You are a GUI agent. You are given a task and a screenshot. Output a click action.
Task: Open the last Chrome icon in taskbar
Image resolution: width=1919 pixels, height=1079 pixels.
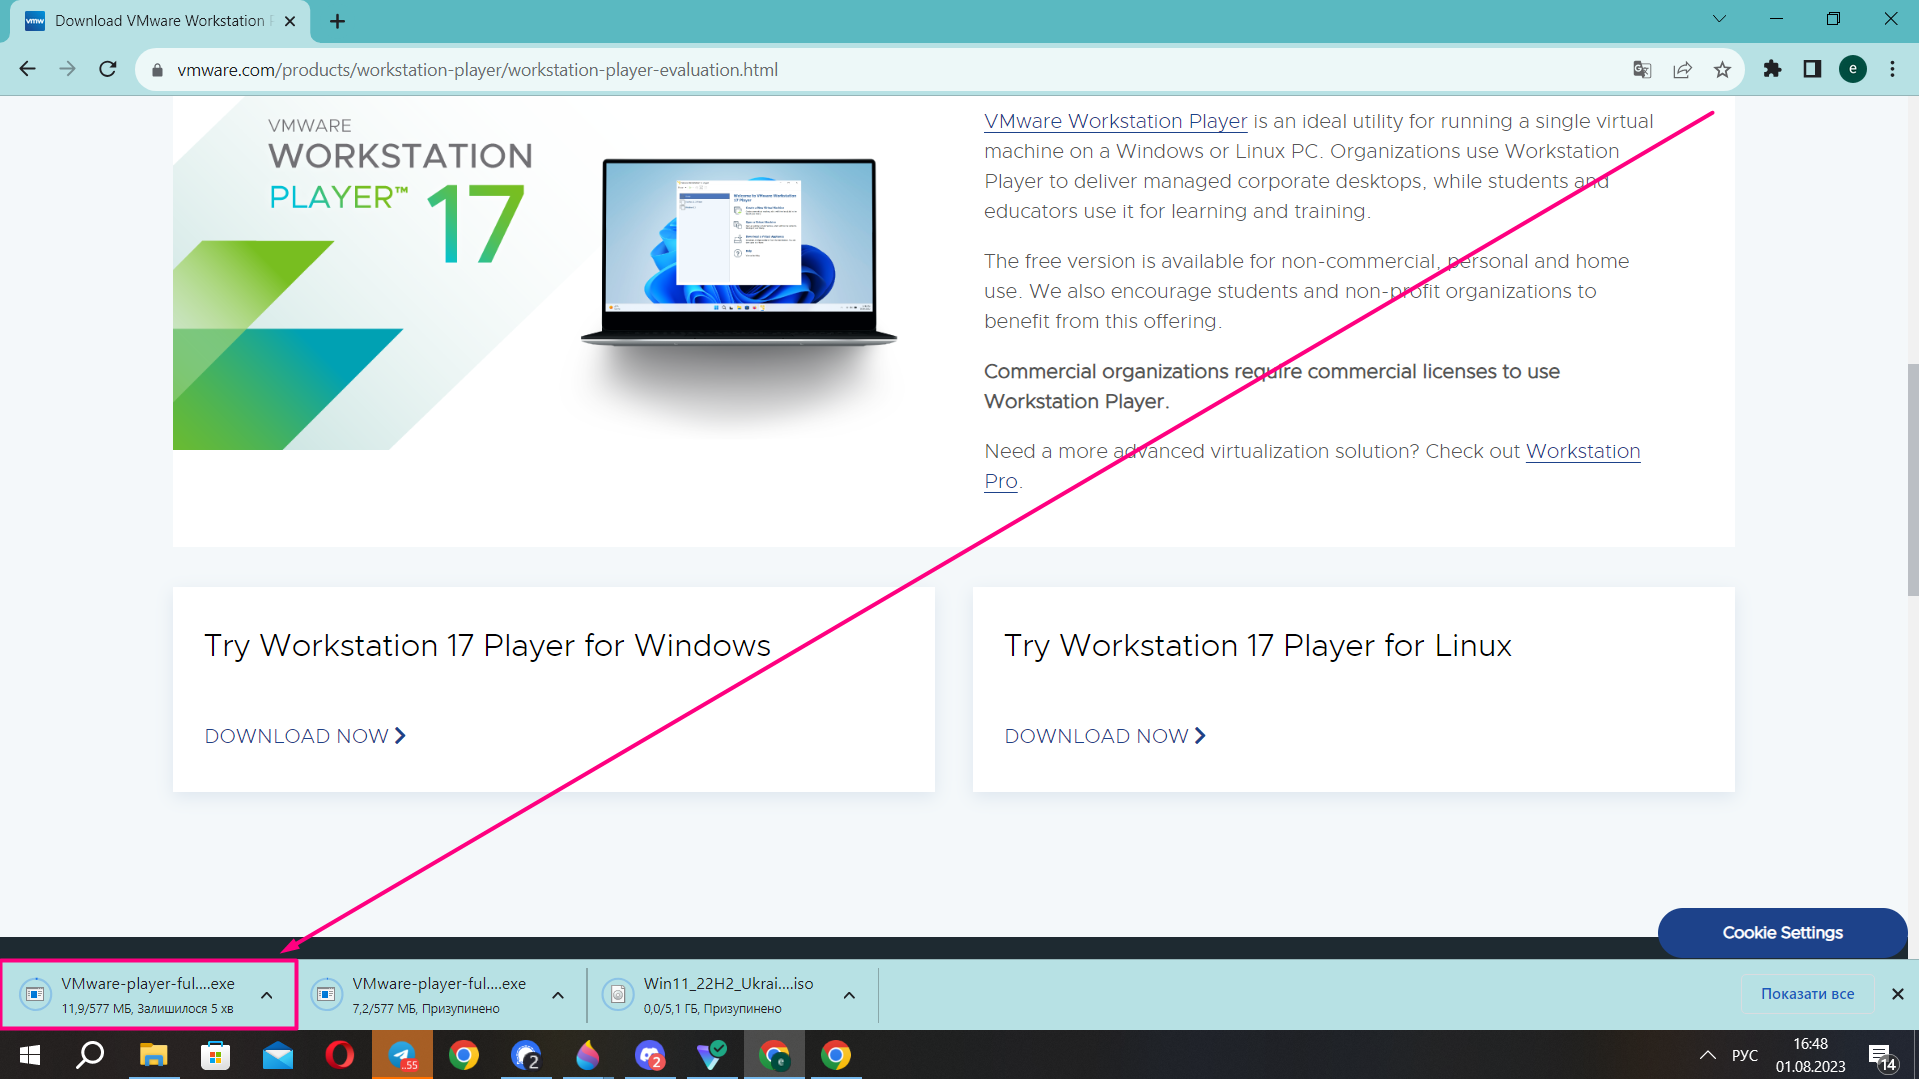[x=836, y=1055]
